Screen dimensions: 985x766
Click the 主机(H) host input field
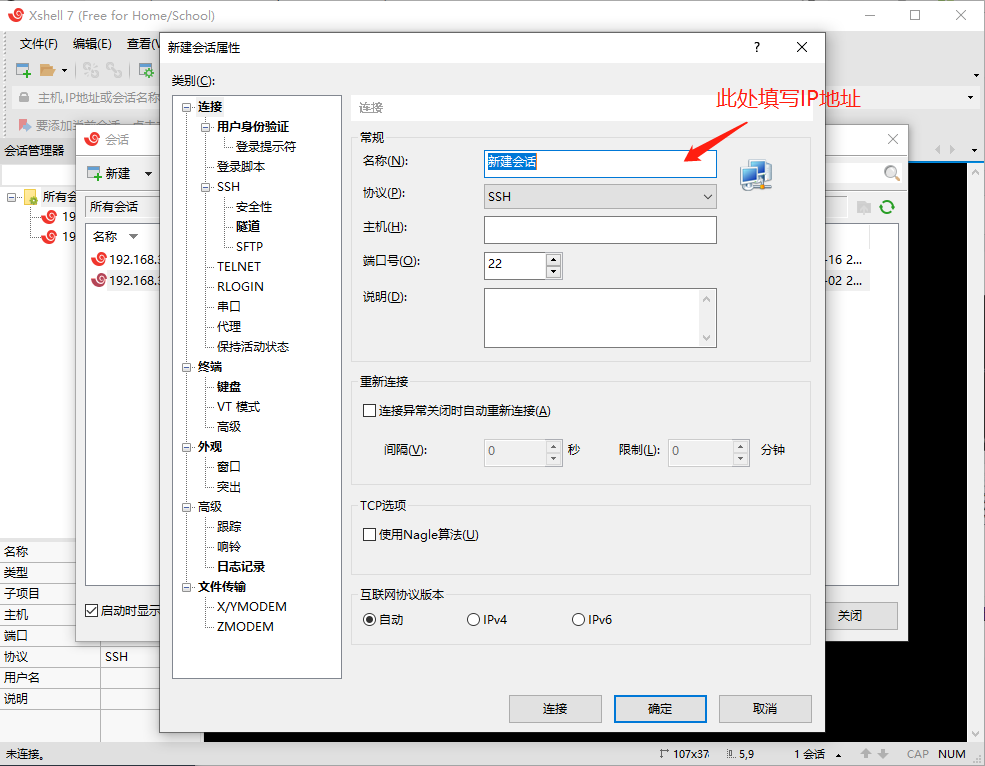coord(600,230)
